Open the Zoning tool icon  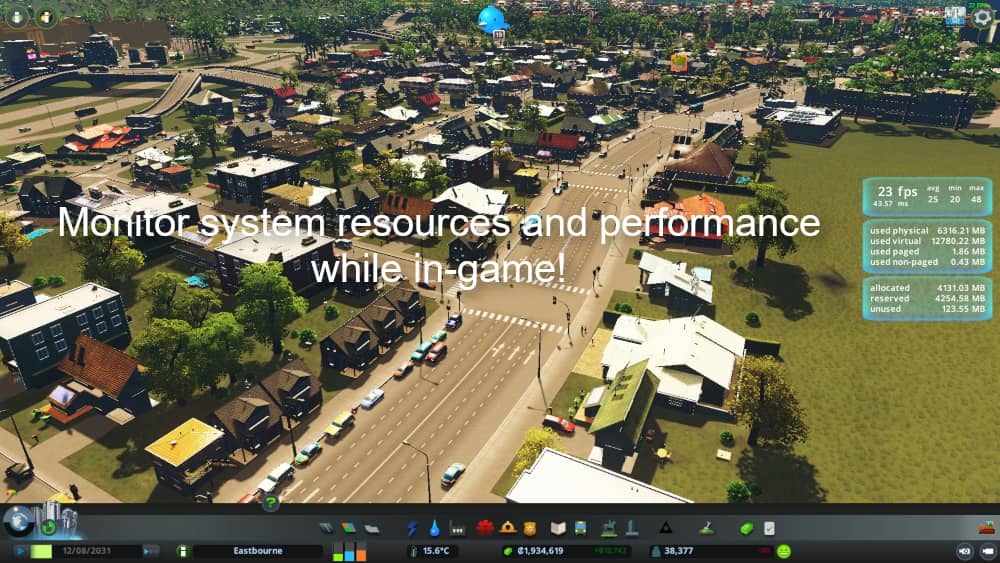[x=349, y=528]
